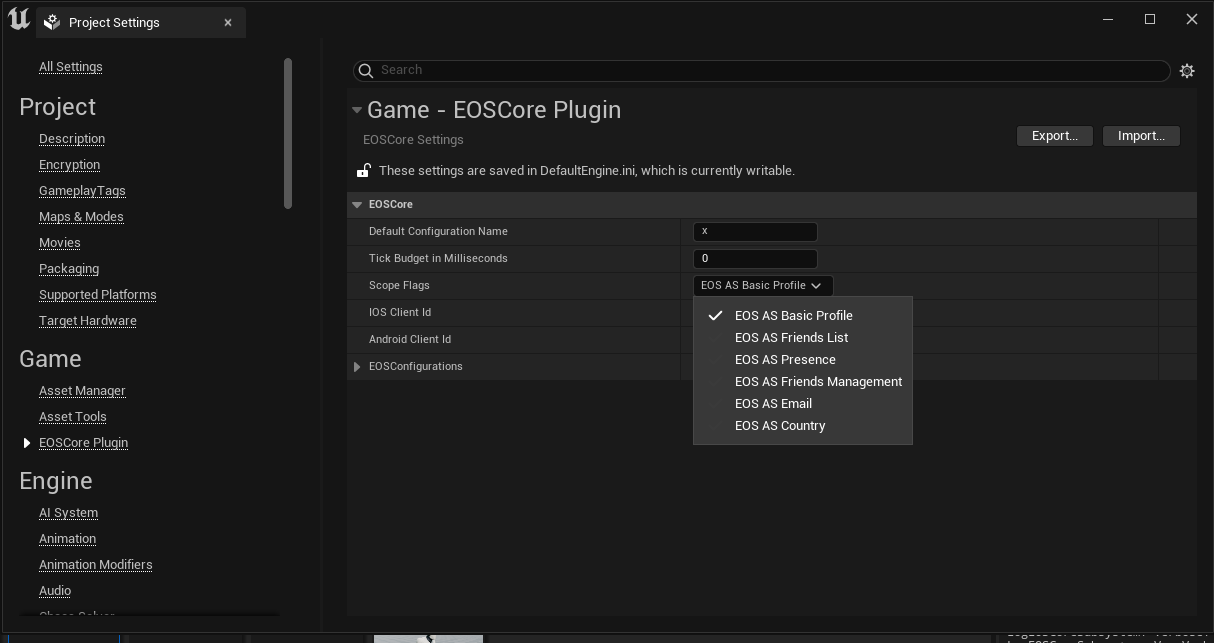Viewport: 1214px width, 643px height.
Task: Click the Export button
Action: [x=1054, y=136]
